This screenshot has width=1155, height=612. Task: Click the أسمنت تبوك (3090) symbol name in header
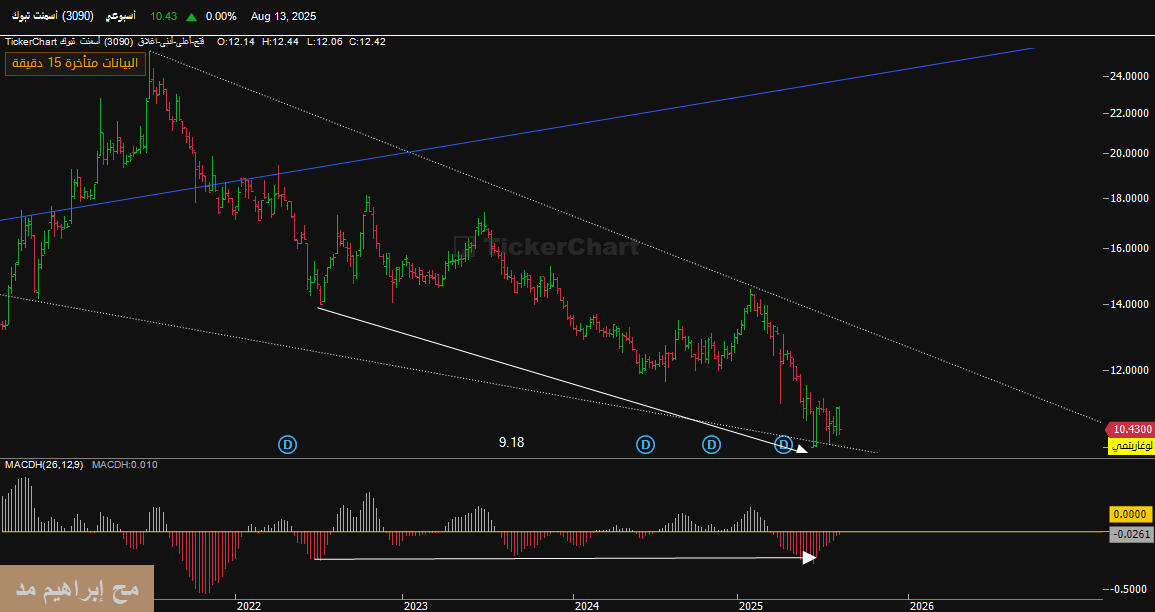coord(52,15)
